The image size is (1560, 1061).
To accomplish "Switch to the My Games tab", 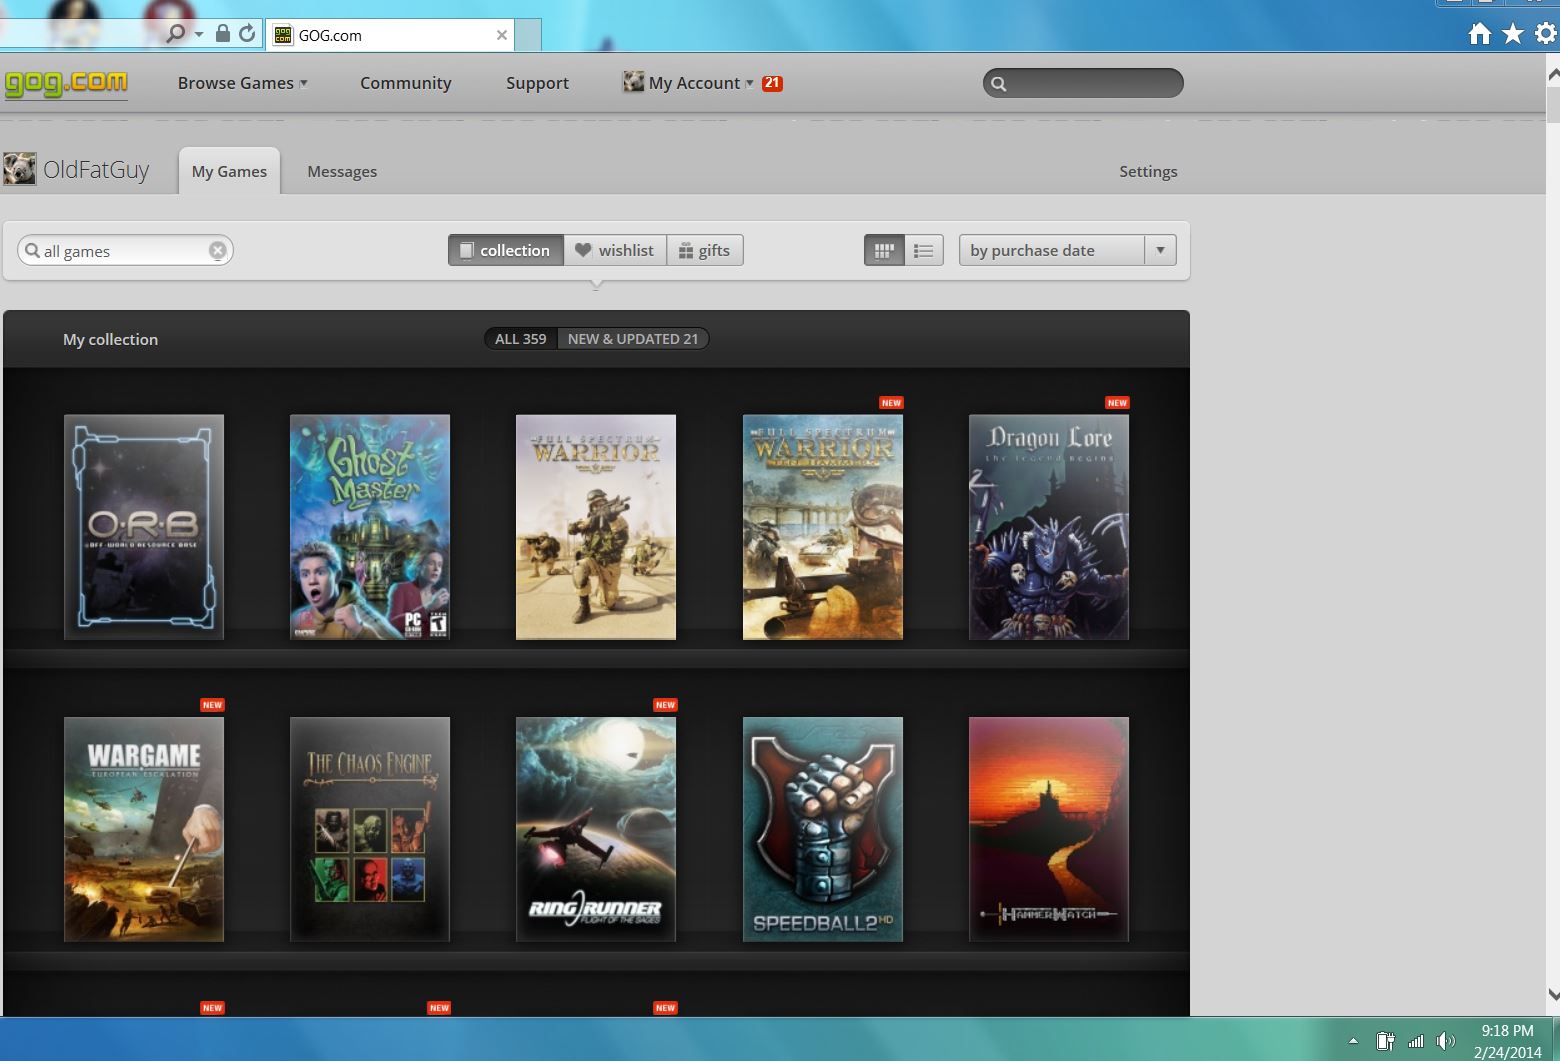I will 229,171.
